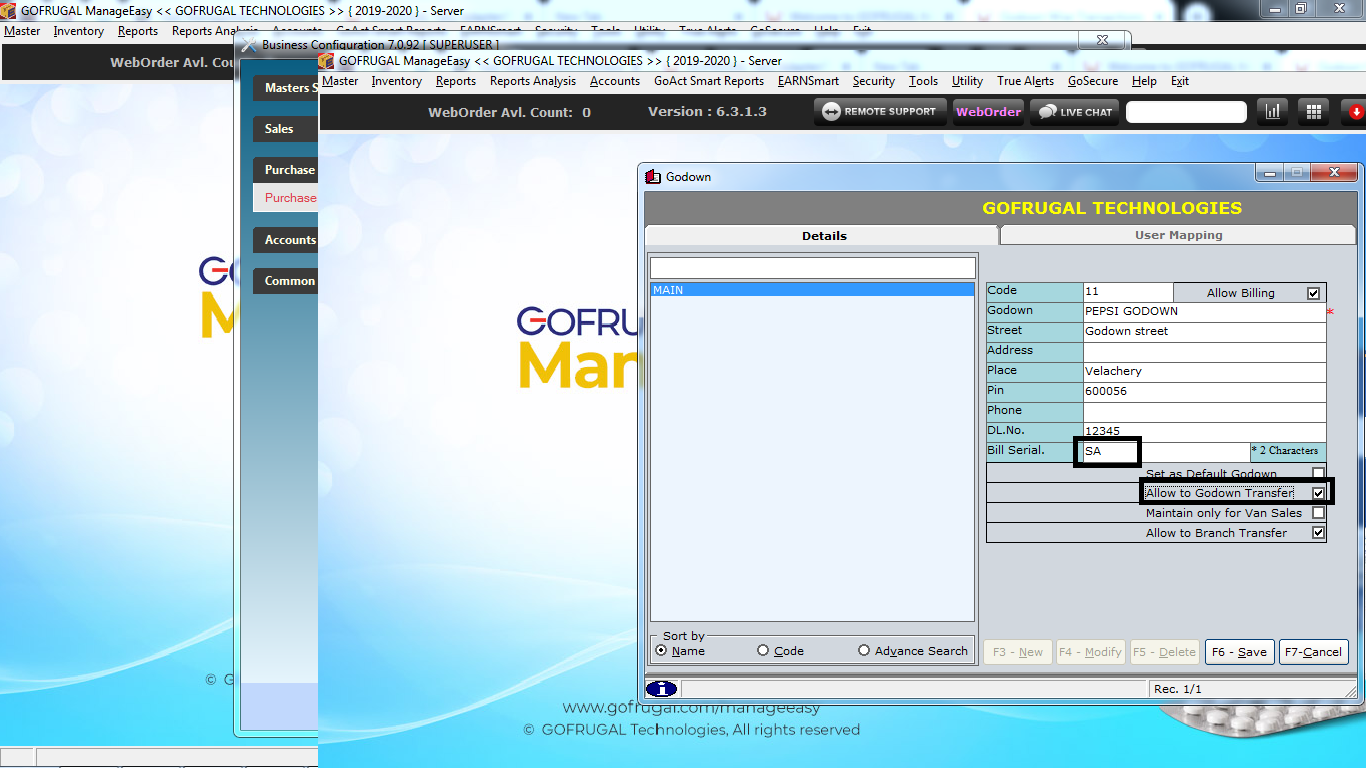Image resolution: width=1366 pixels, height=768 pixels.
Task: Click the Godown dialog title icon
Action: coord(654,177)
